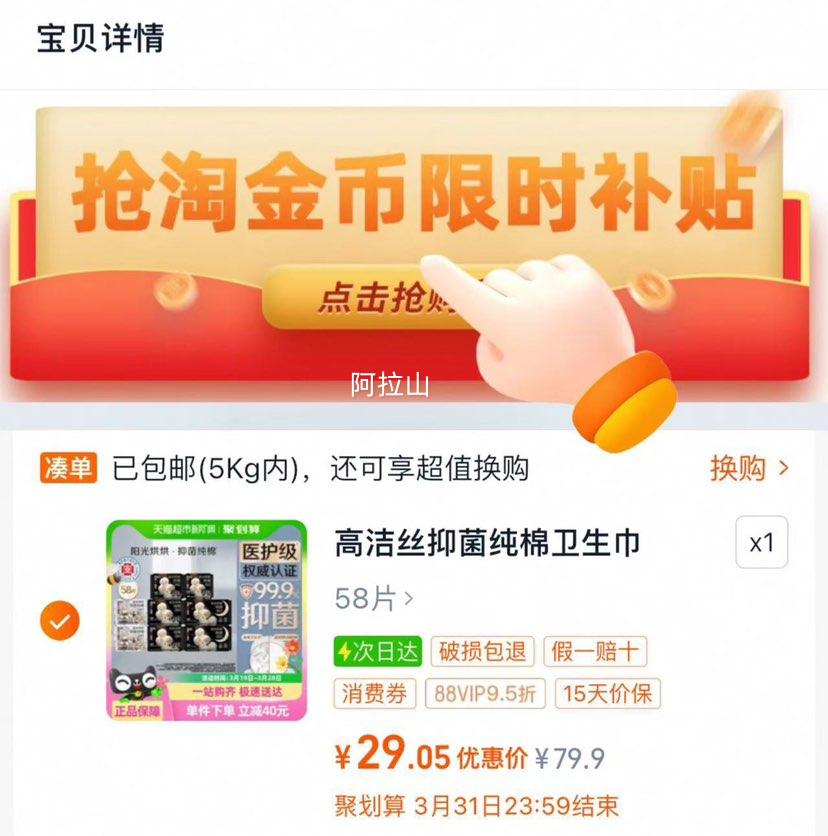Open the 换购 link with chevron
This screenshot has width=828, height=836.
(x=749, y=469)
